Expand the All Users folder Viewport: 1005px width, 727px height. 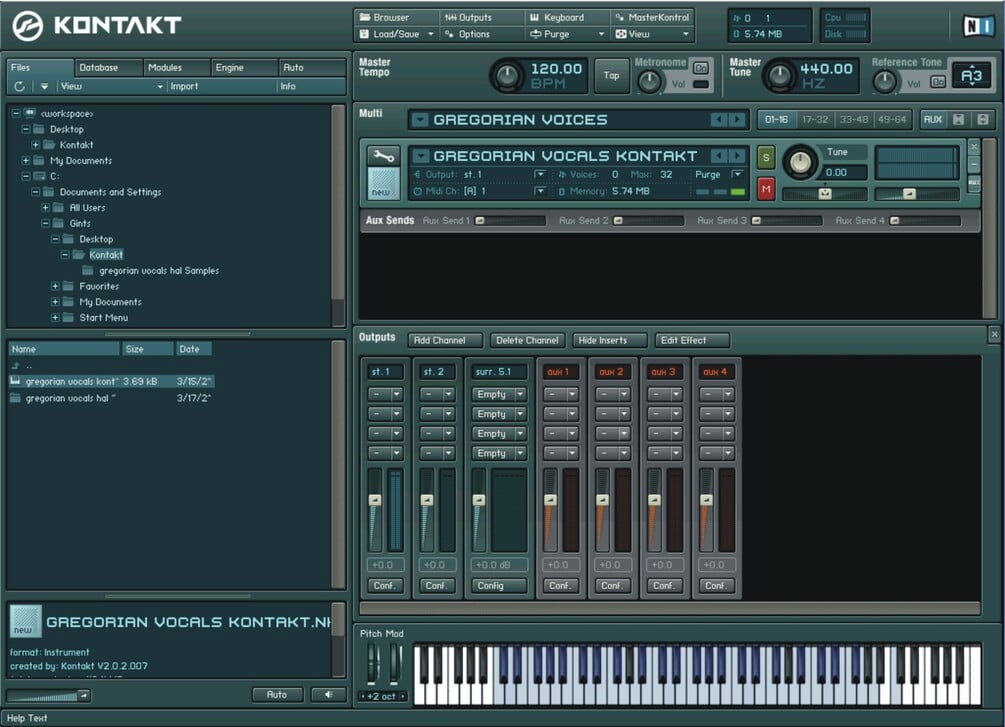45,207
